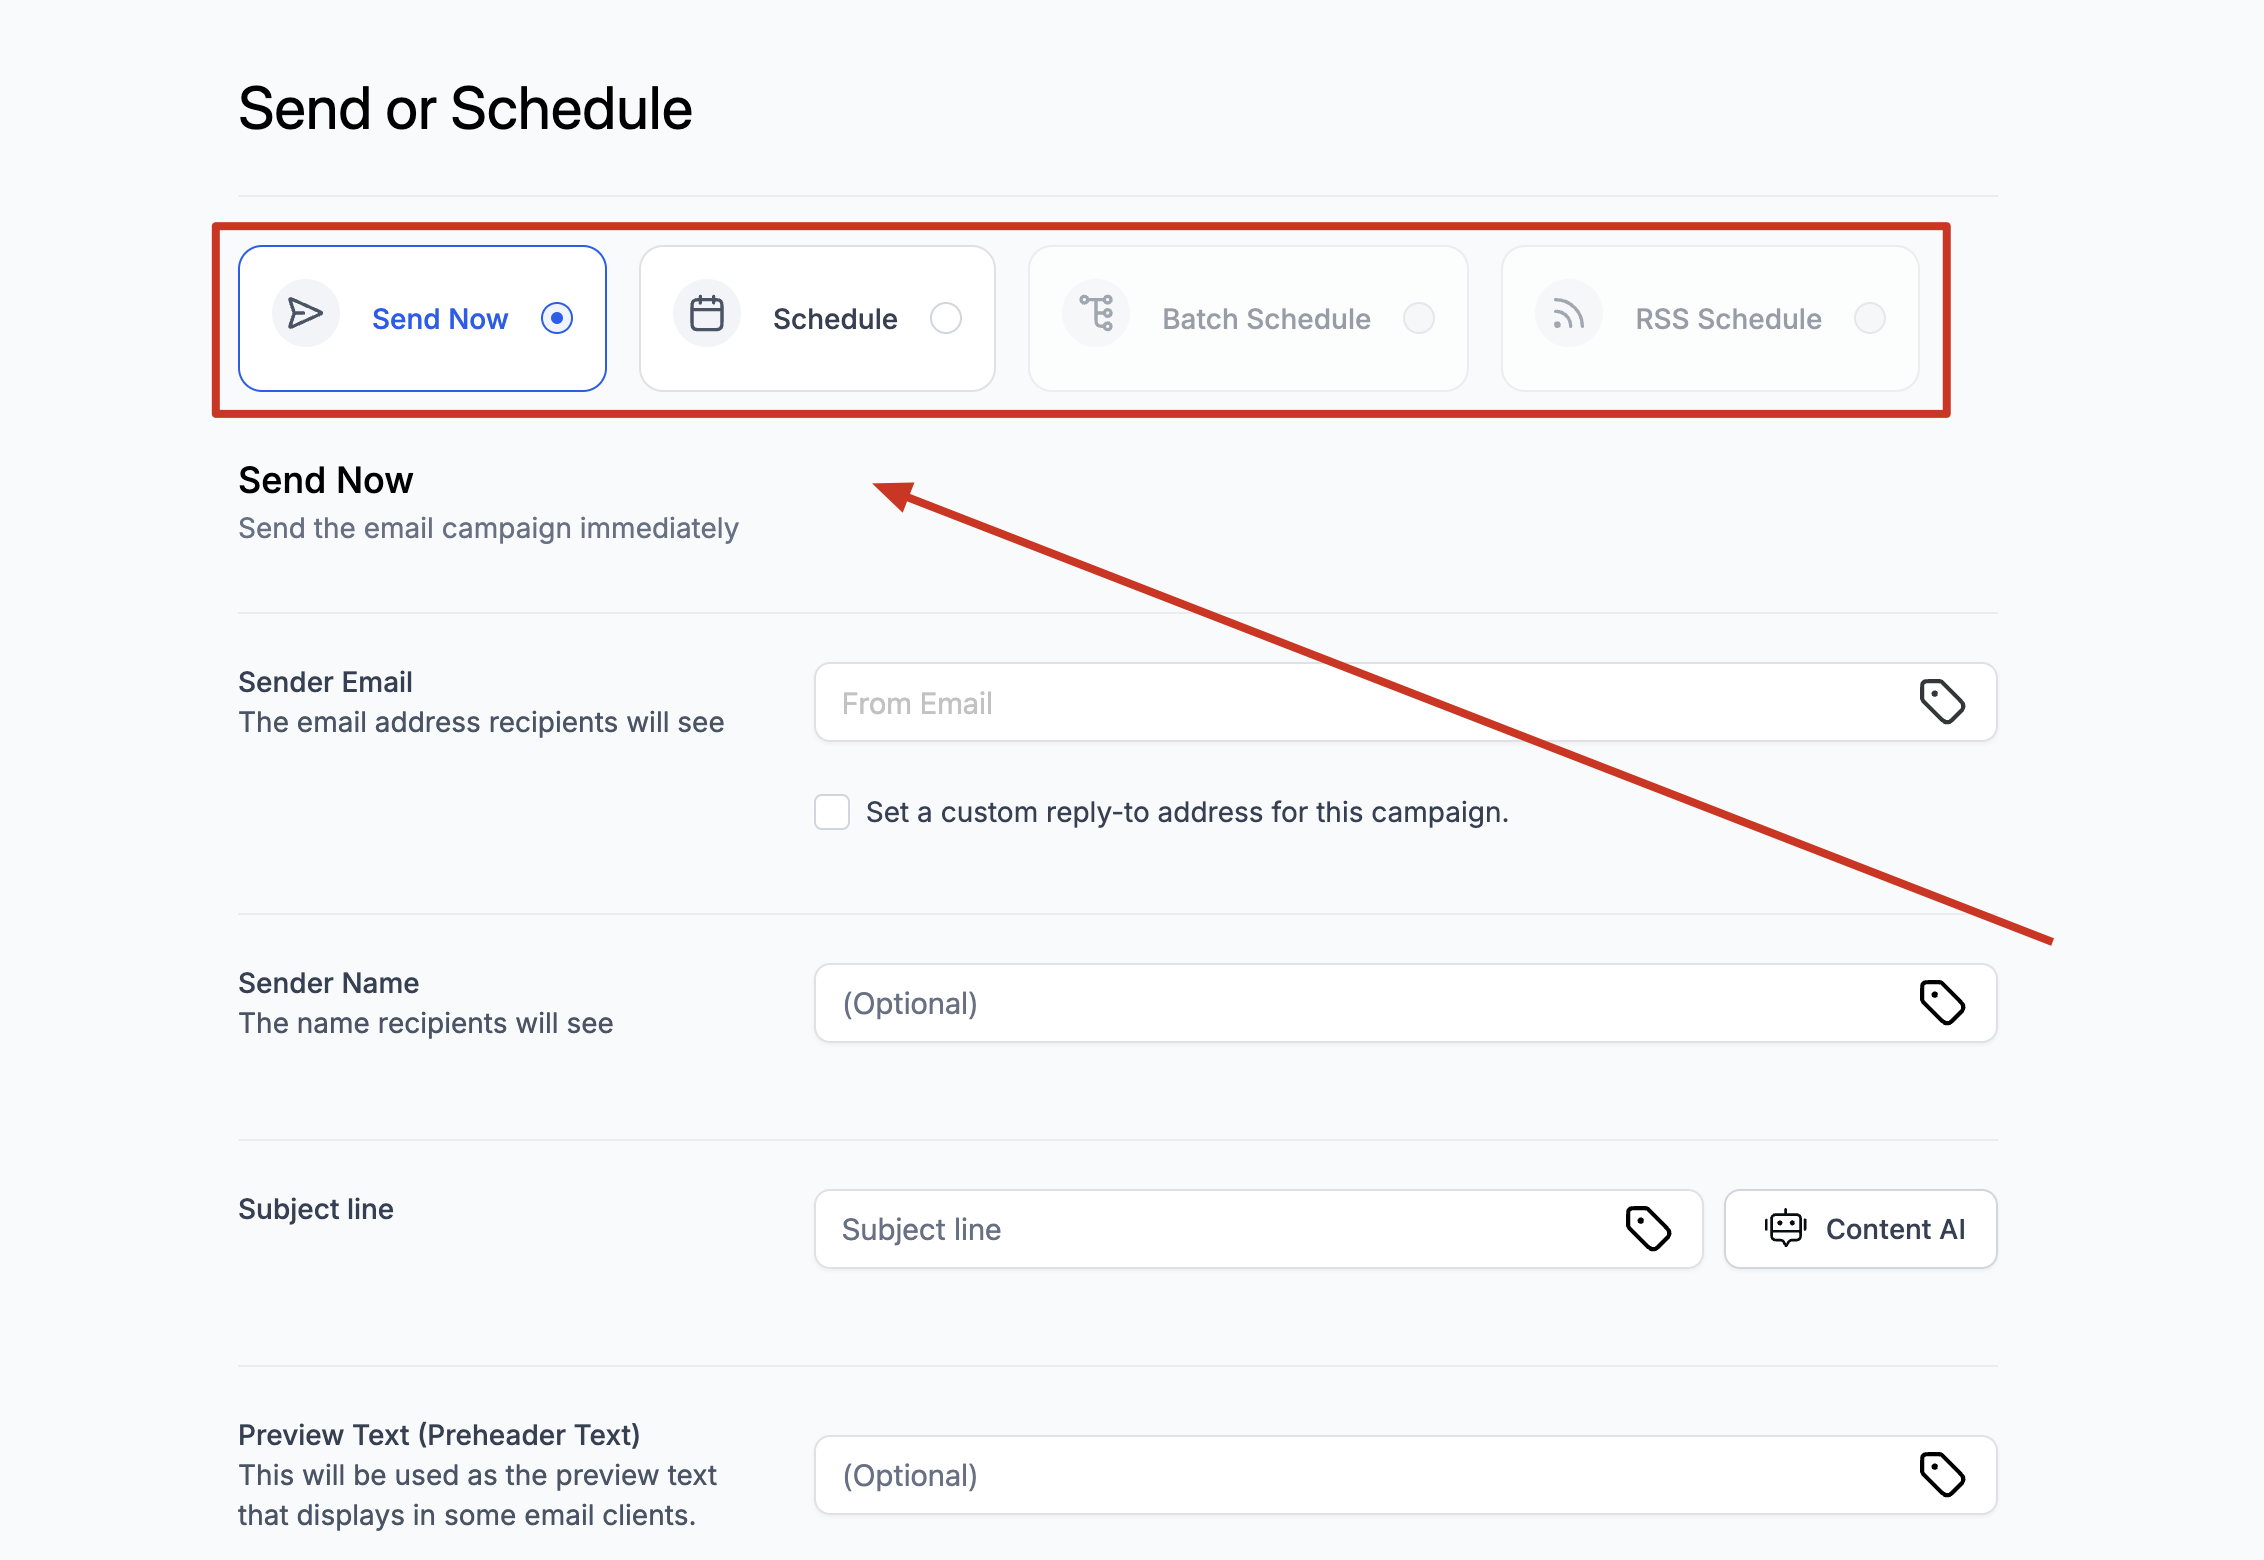Select the RSS Schedule radio button

(1870, 318)
